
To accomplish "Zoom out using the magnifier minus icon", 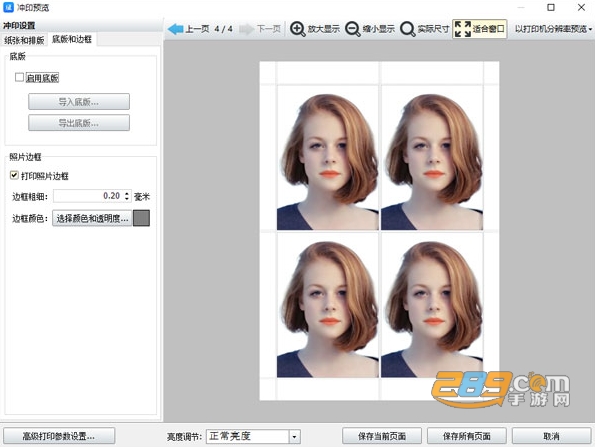I will [x=353, y=29].
